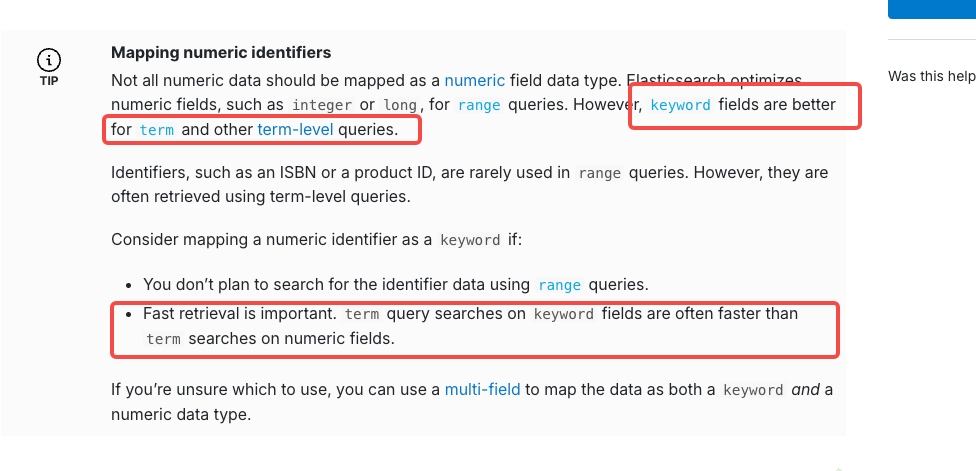The height and width of the screenshot is (471, 976).
Task: Follow the blue "term" query link
Action: pos(156,130)
